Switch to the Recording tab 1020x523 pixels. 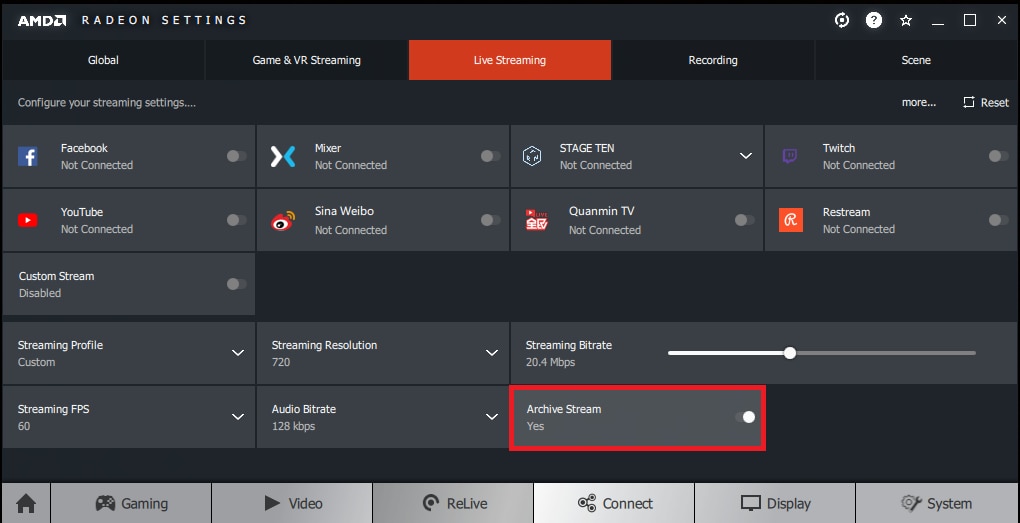(x=713, y=60)
